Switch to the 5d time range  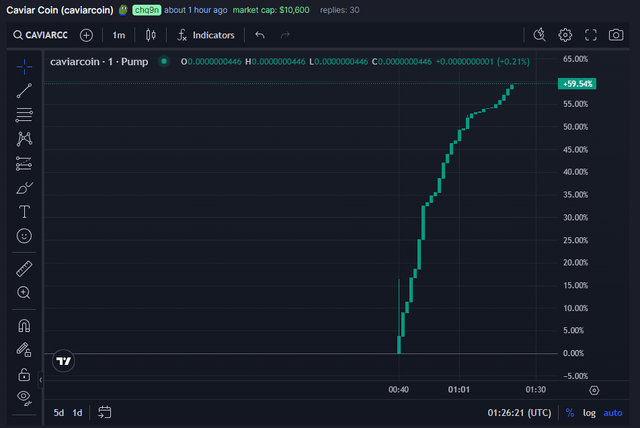point(59,412)
